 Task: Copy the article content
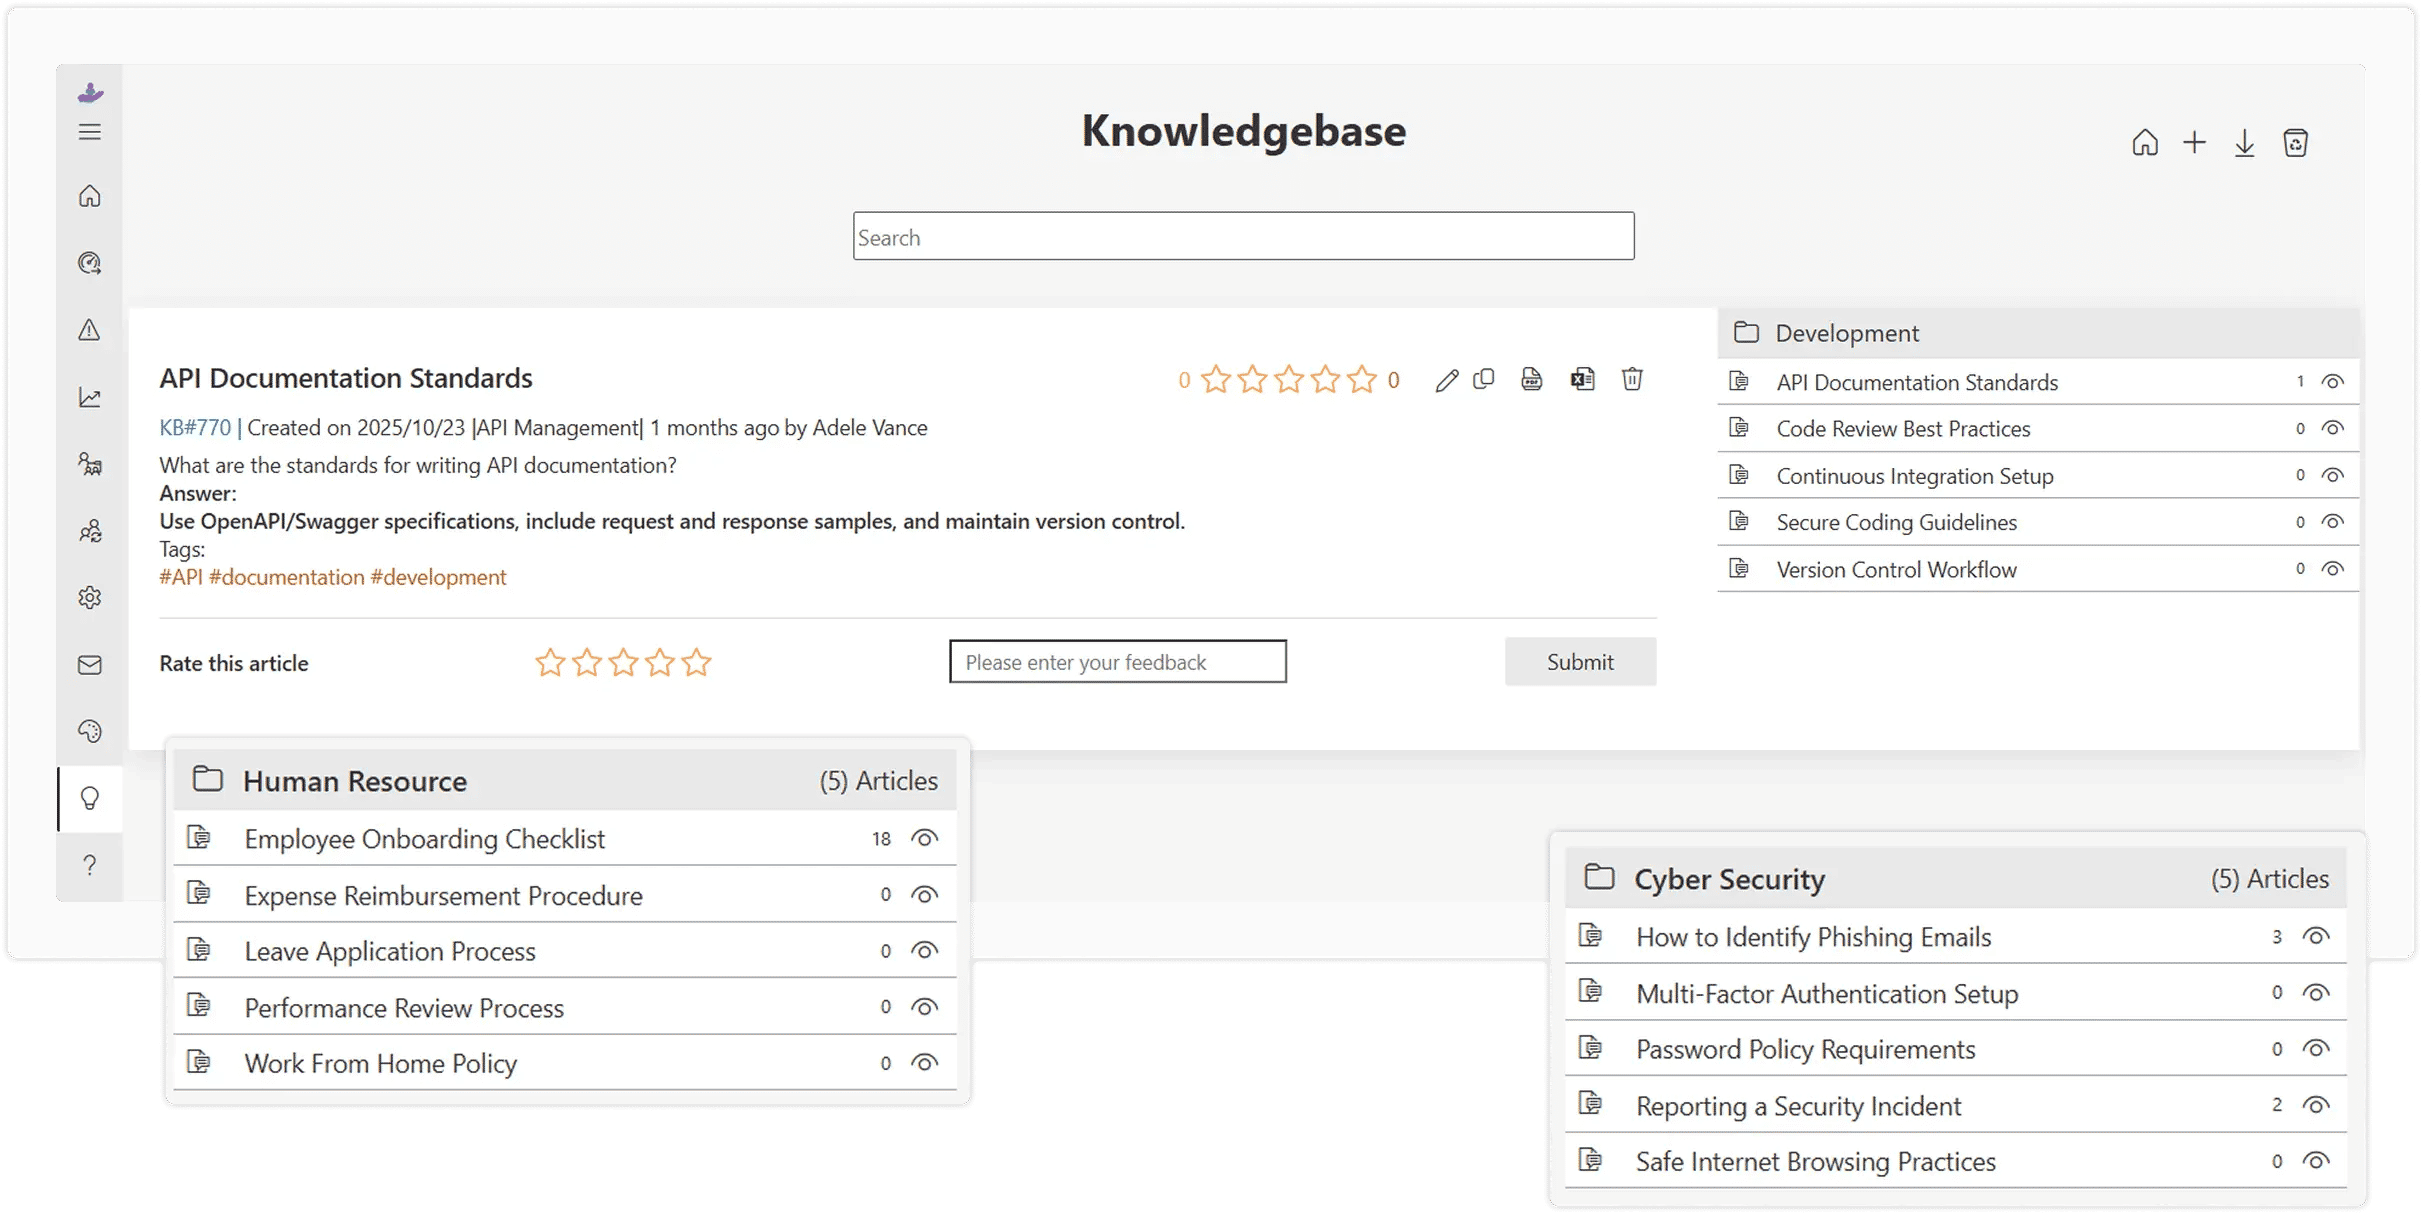1485,380
